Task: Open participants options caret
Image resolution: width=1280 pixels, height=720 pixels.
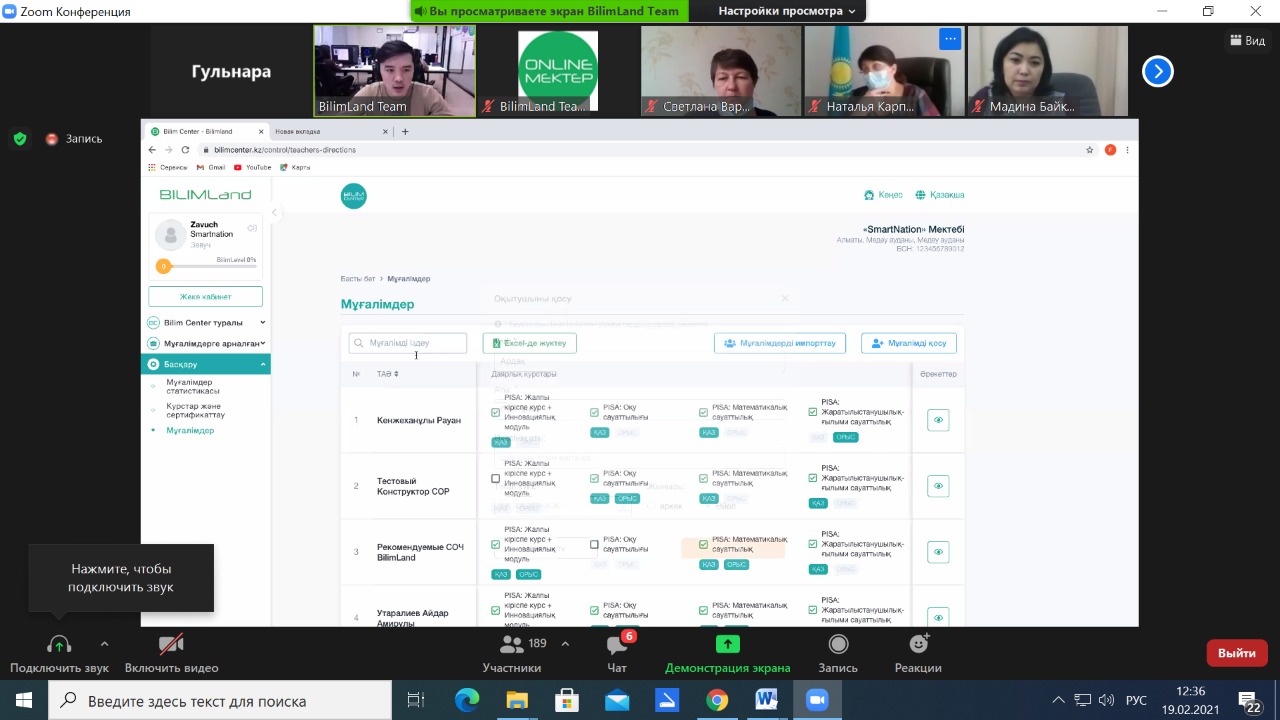Action: (565, 644)
